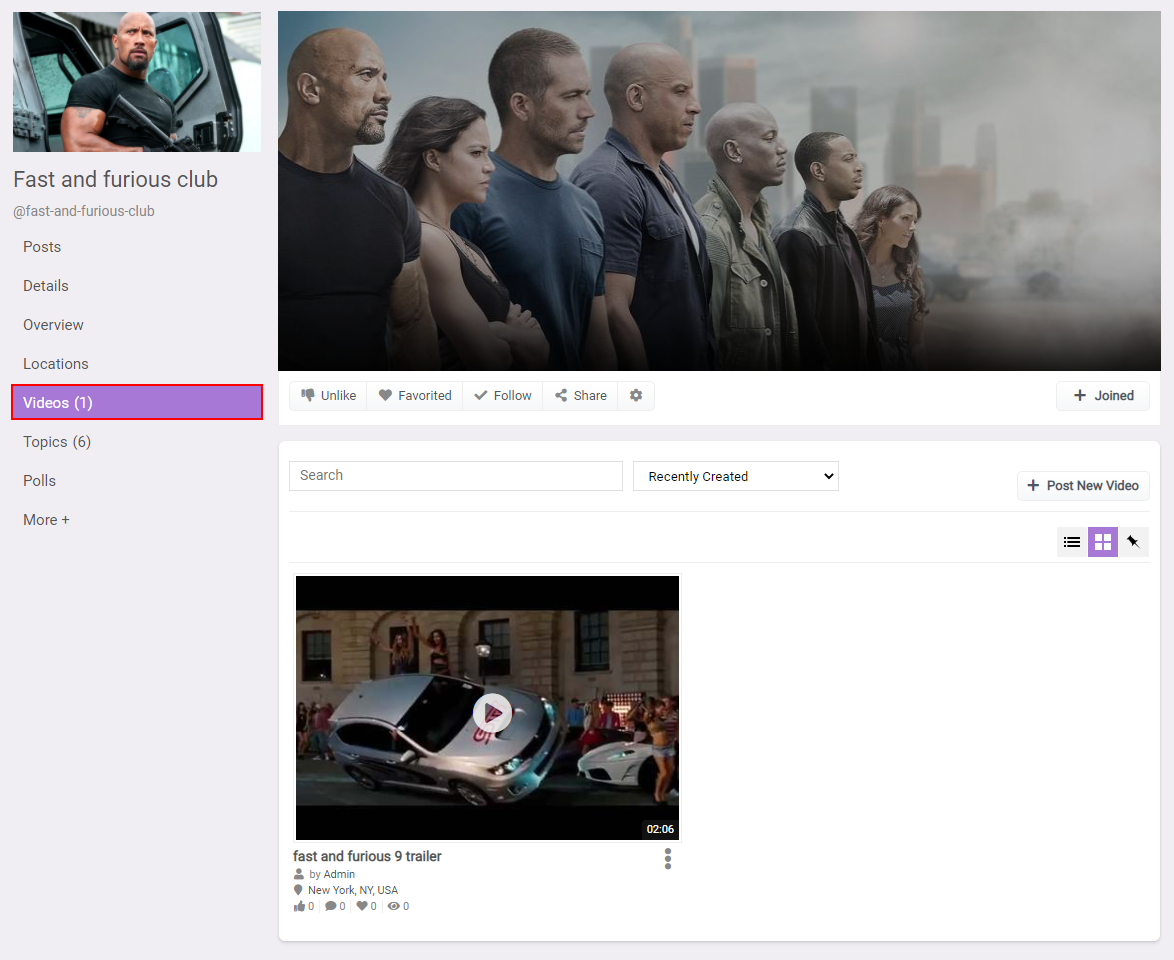Click the settings gear icon under the cover
This screenshot has height=960, width=1174.
[636, 395]
